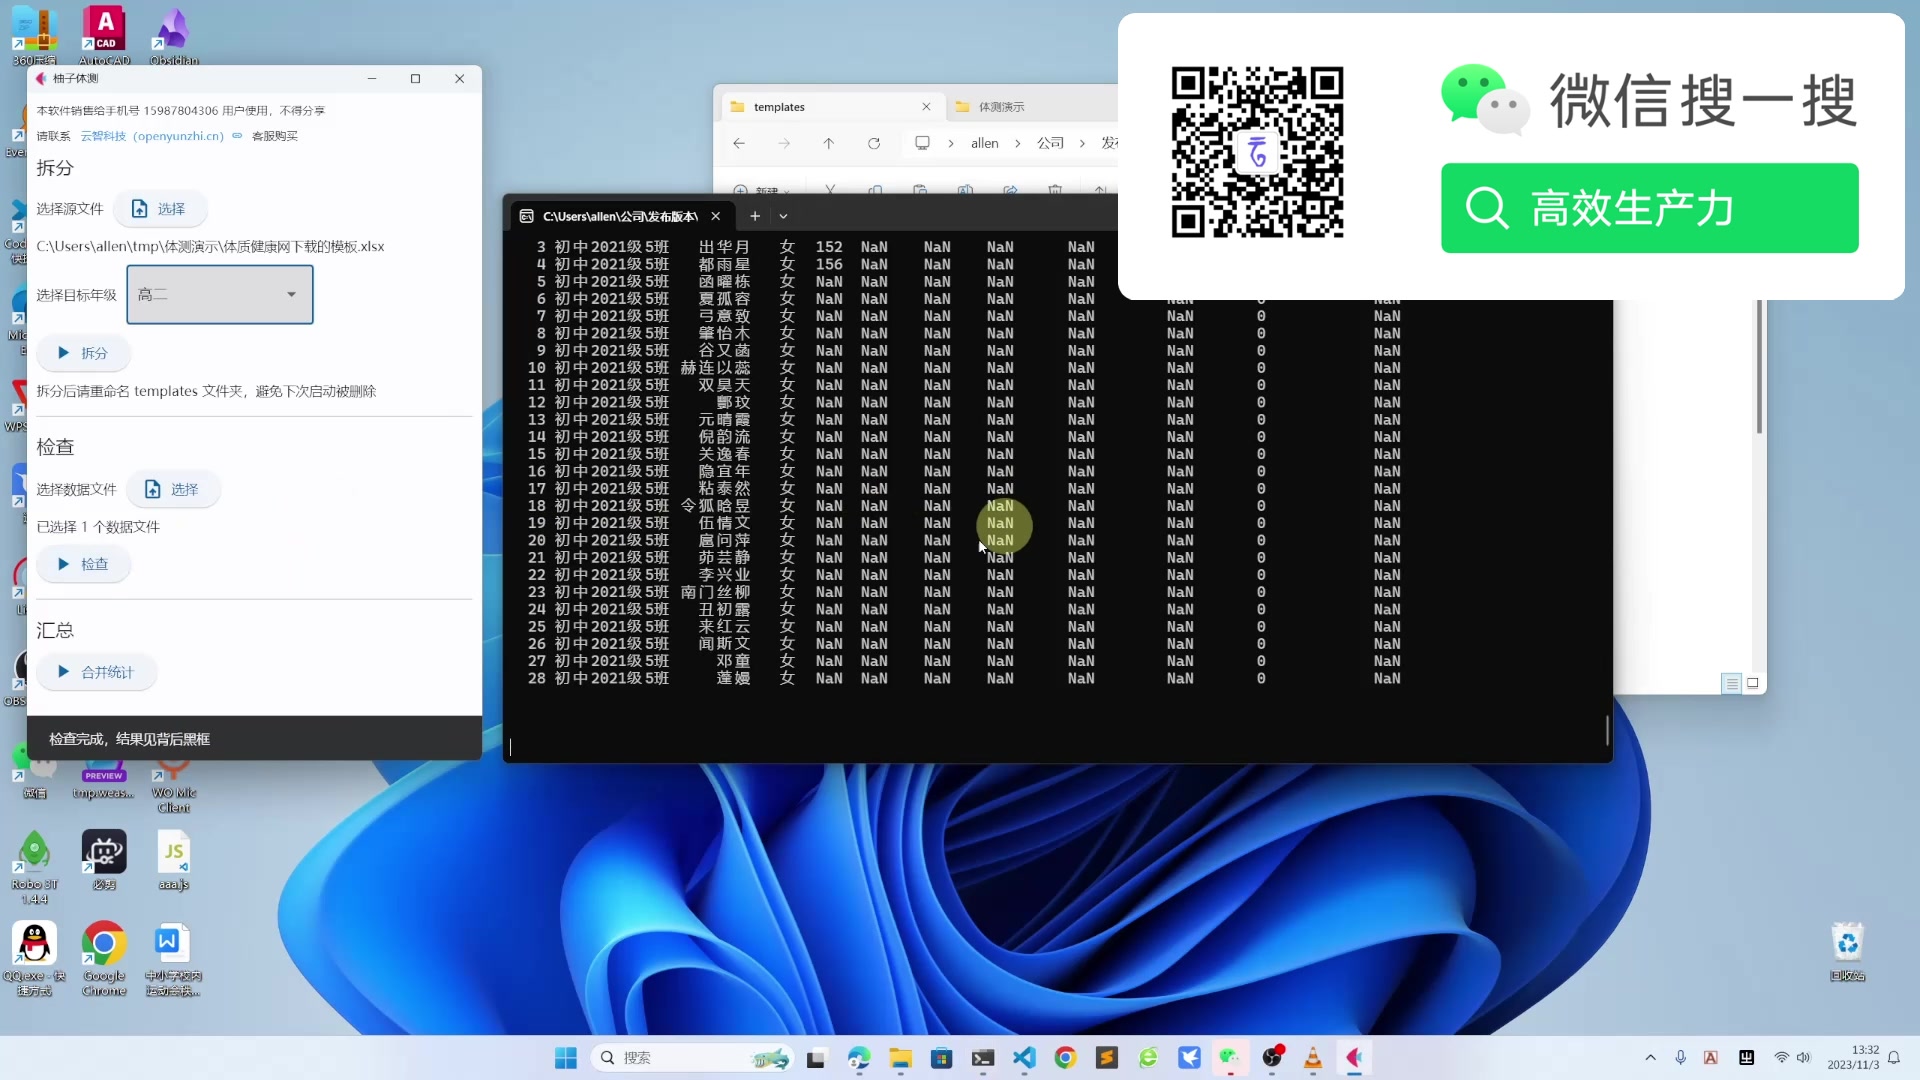The width and height of the screenshot is (1920, 1080).
Task: Open the 云智科技 (openyunzhi.cn) link
Action: click(152, 136)
